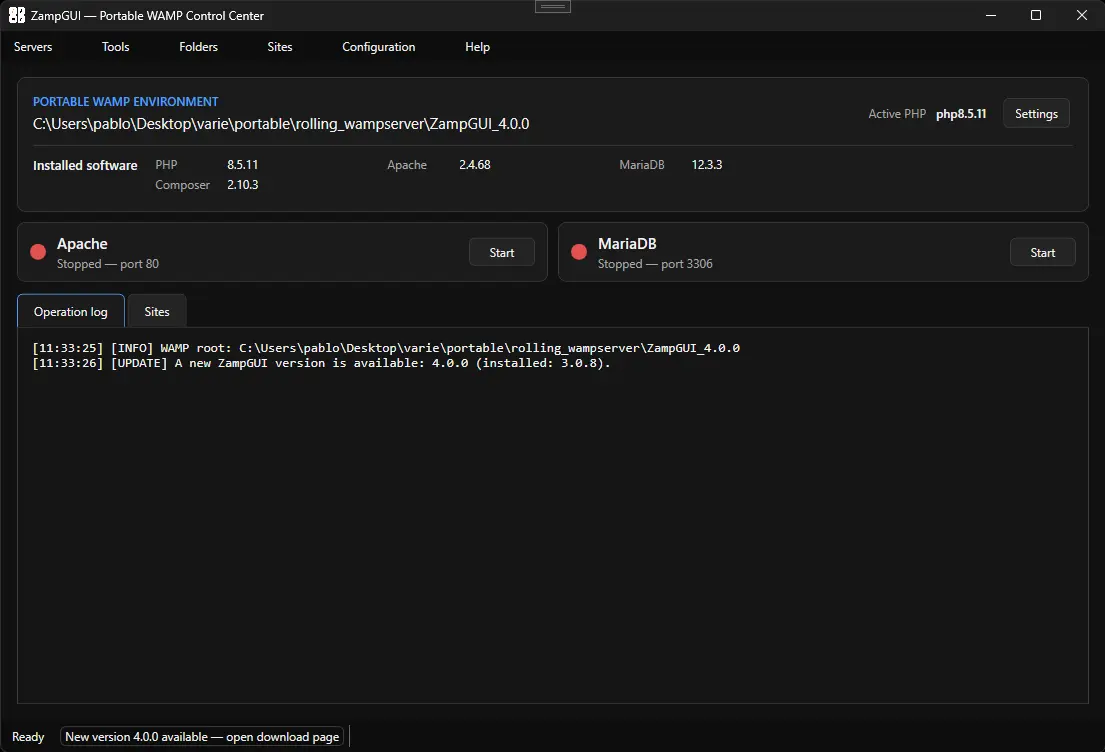The image size is (1105, 752).
Task: Click the Ready status bar text
Action: pos(28,736)
